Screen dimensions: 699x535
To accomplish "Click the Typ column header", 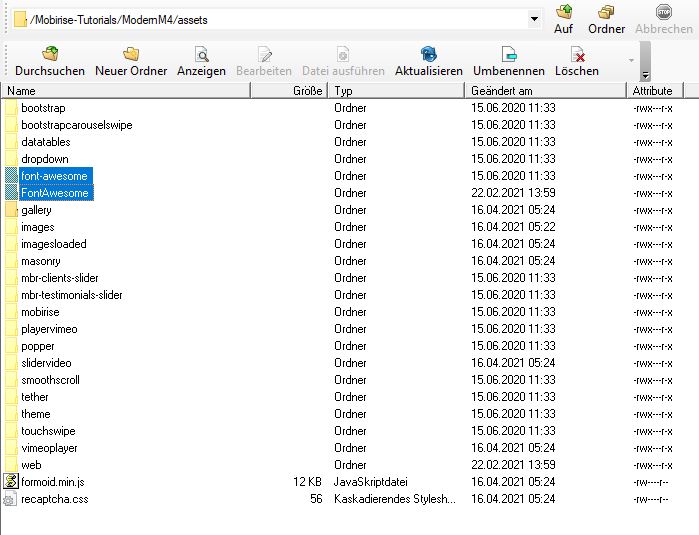I will pos(396,91).
